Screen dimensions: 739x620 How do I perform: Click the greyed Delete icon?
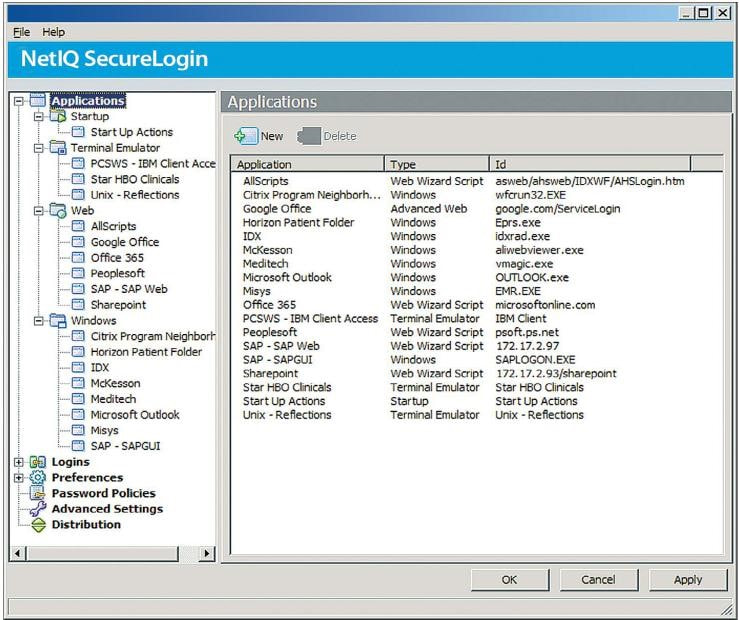pyautogui.click(x=309, y=136)
